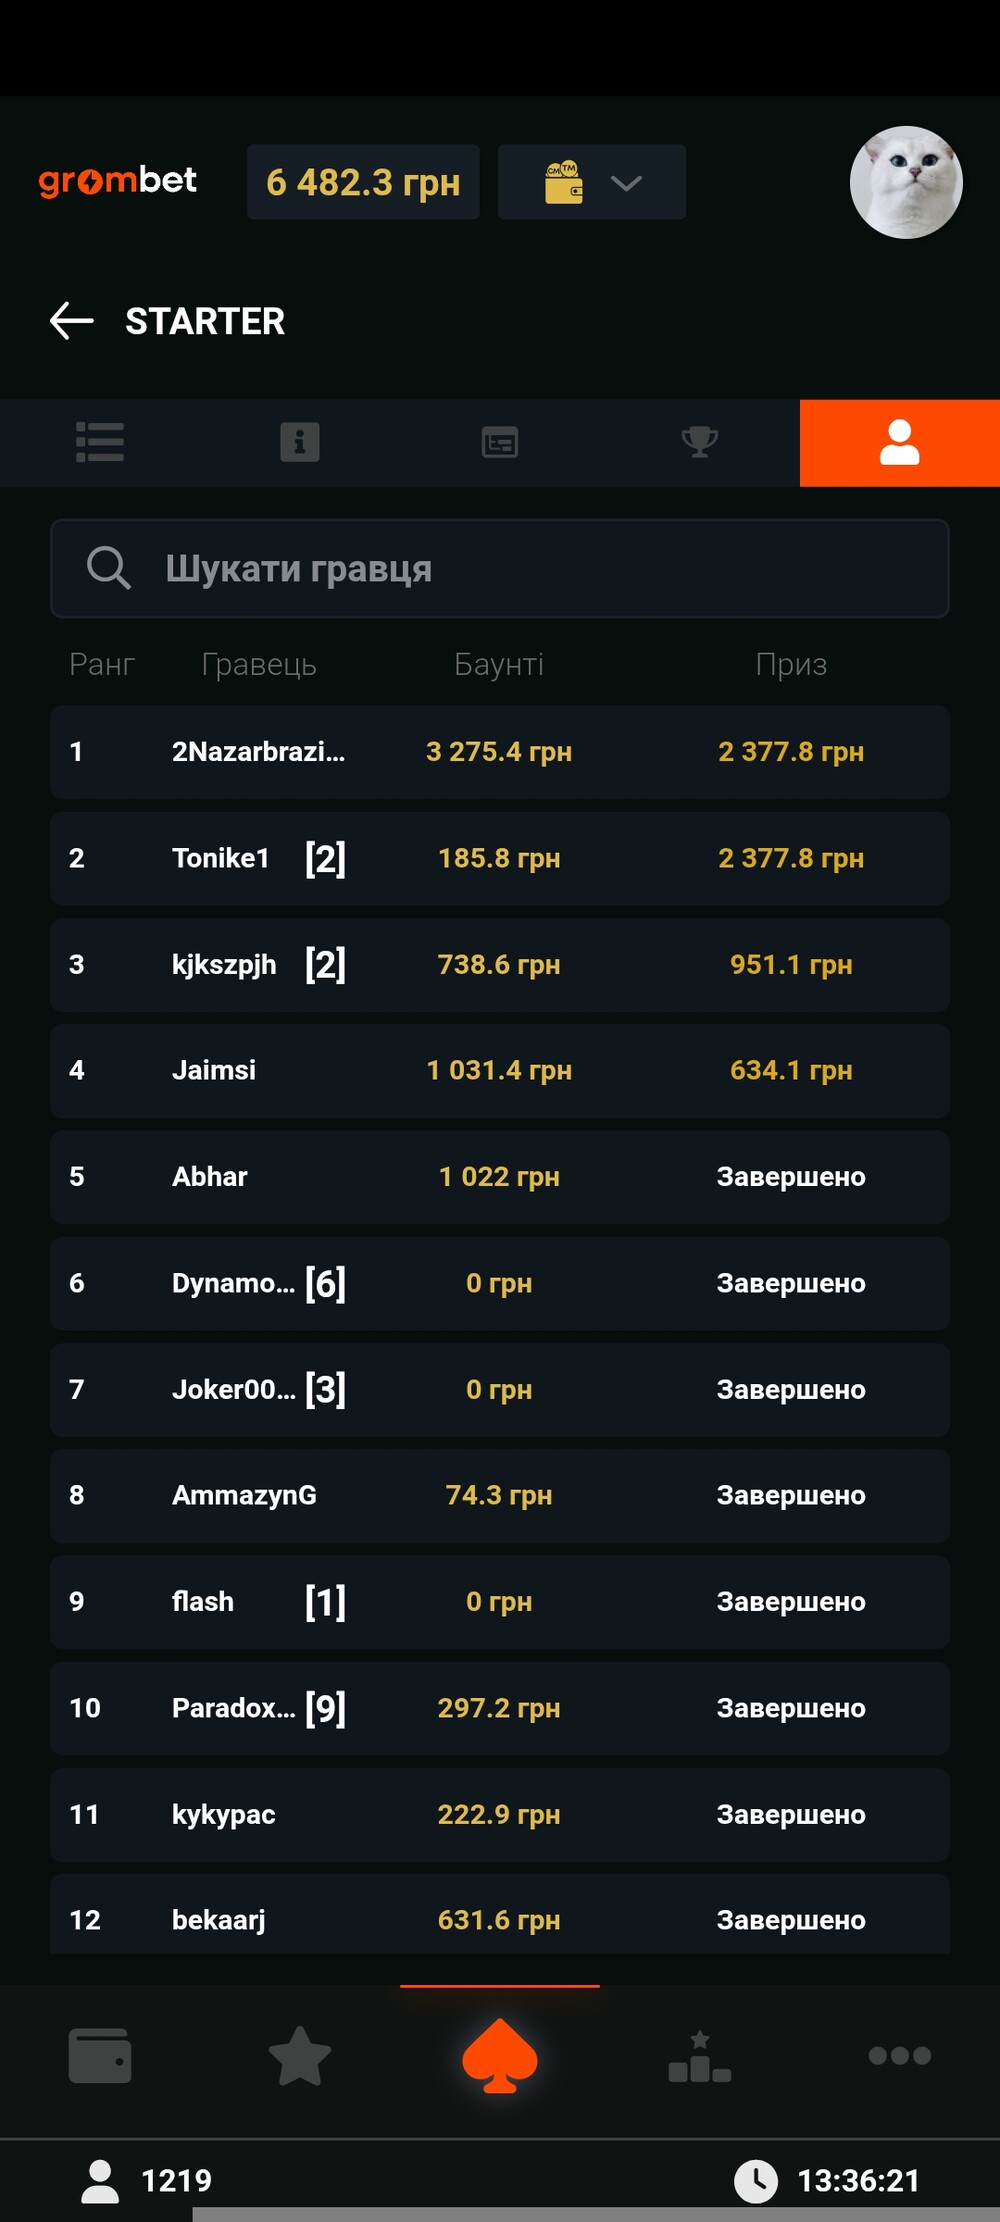
Task: Select the Jaimsi player row
Action: 500,1070
